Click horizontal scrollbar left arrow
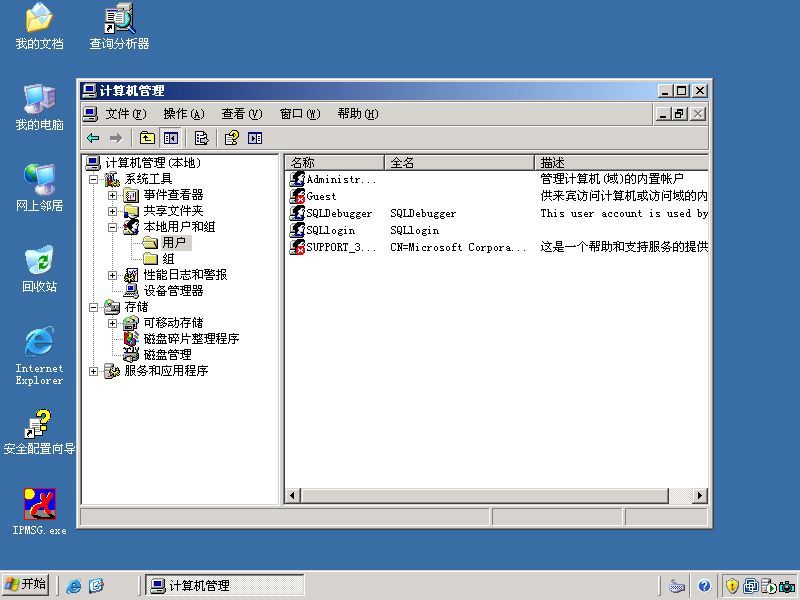The height and width of the screenshot is (600, 800). (293, 495)
